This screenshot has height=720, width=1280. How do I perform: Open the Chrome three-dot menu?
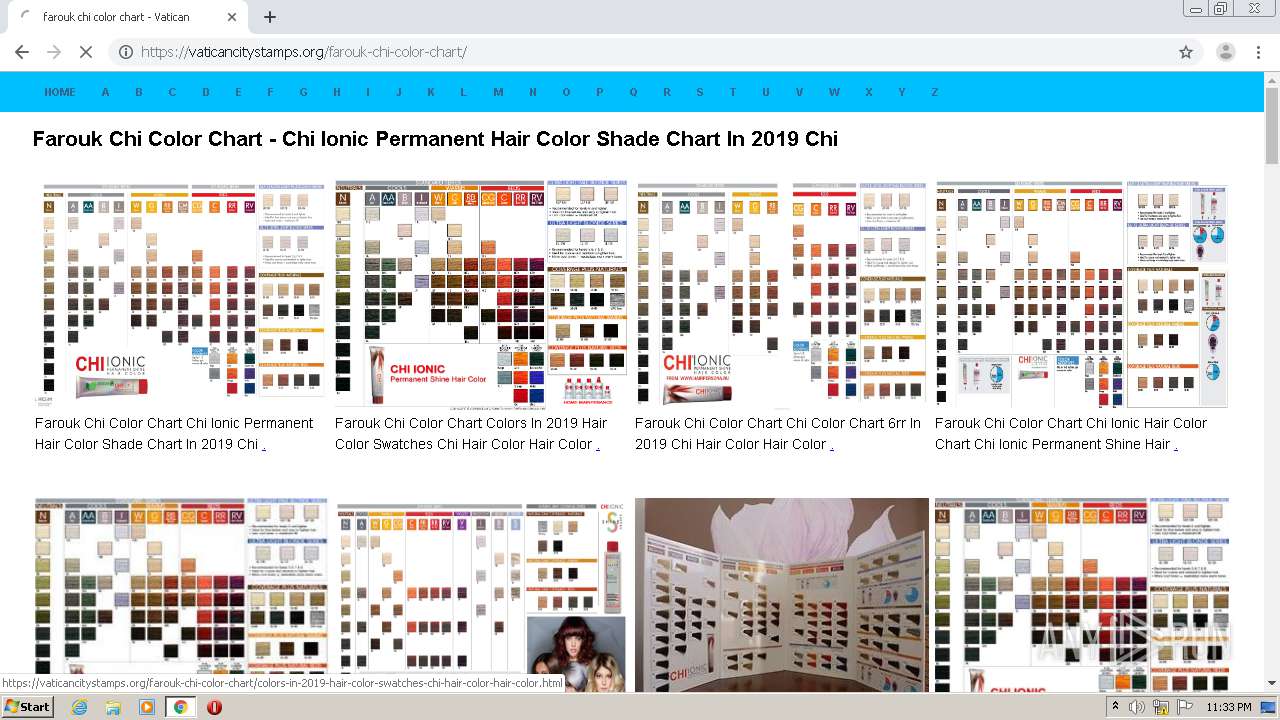point(1258,52)
